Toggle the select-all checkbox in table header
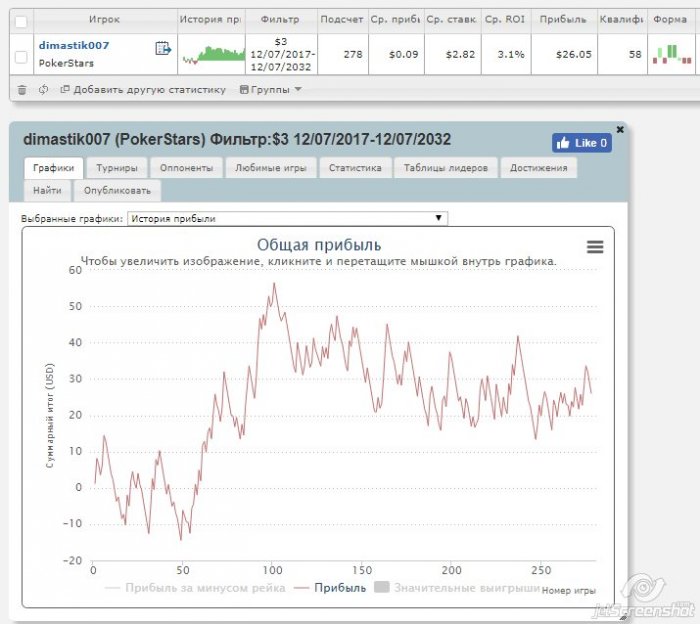The image size is (700, 624). (22, 19)
